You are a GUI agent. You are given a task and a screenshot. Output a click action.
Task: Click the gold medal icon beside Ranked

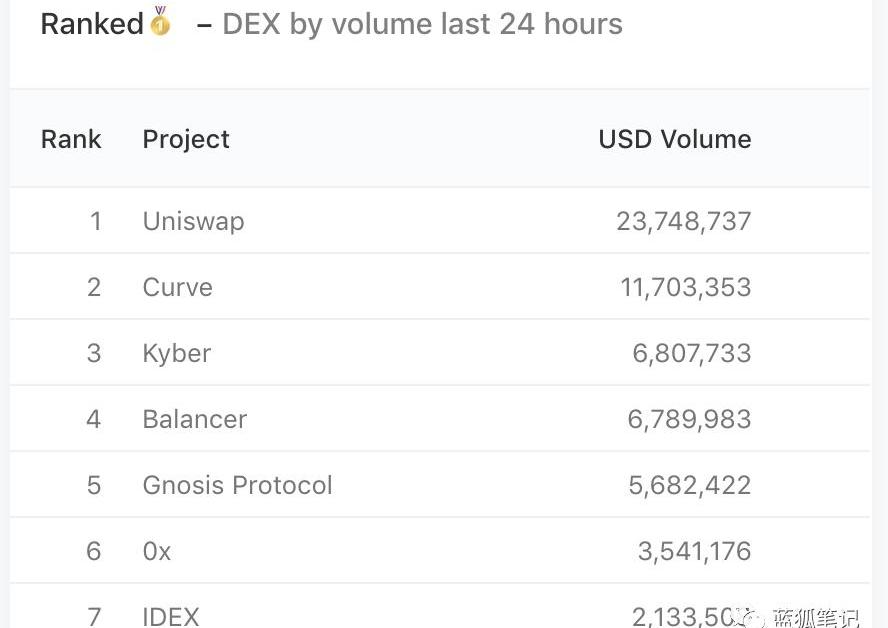[160, 22]
